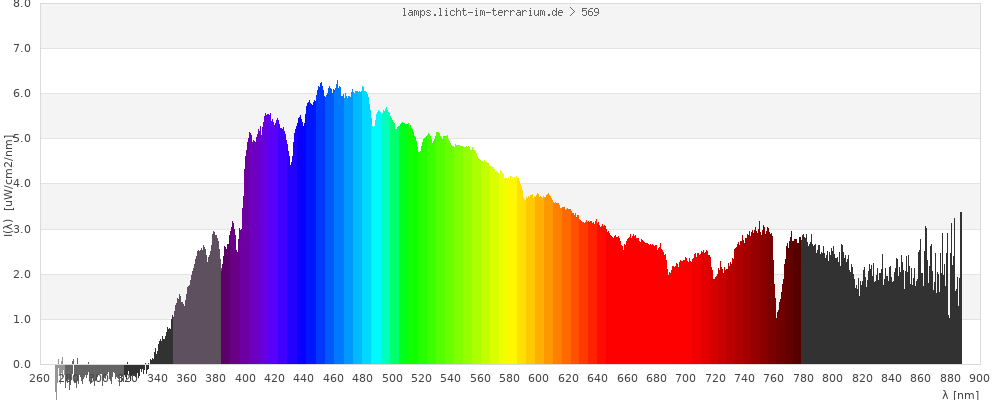Select the 400 tick on the wavelength axis

coord(245,378)
